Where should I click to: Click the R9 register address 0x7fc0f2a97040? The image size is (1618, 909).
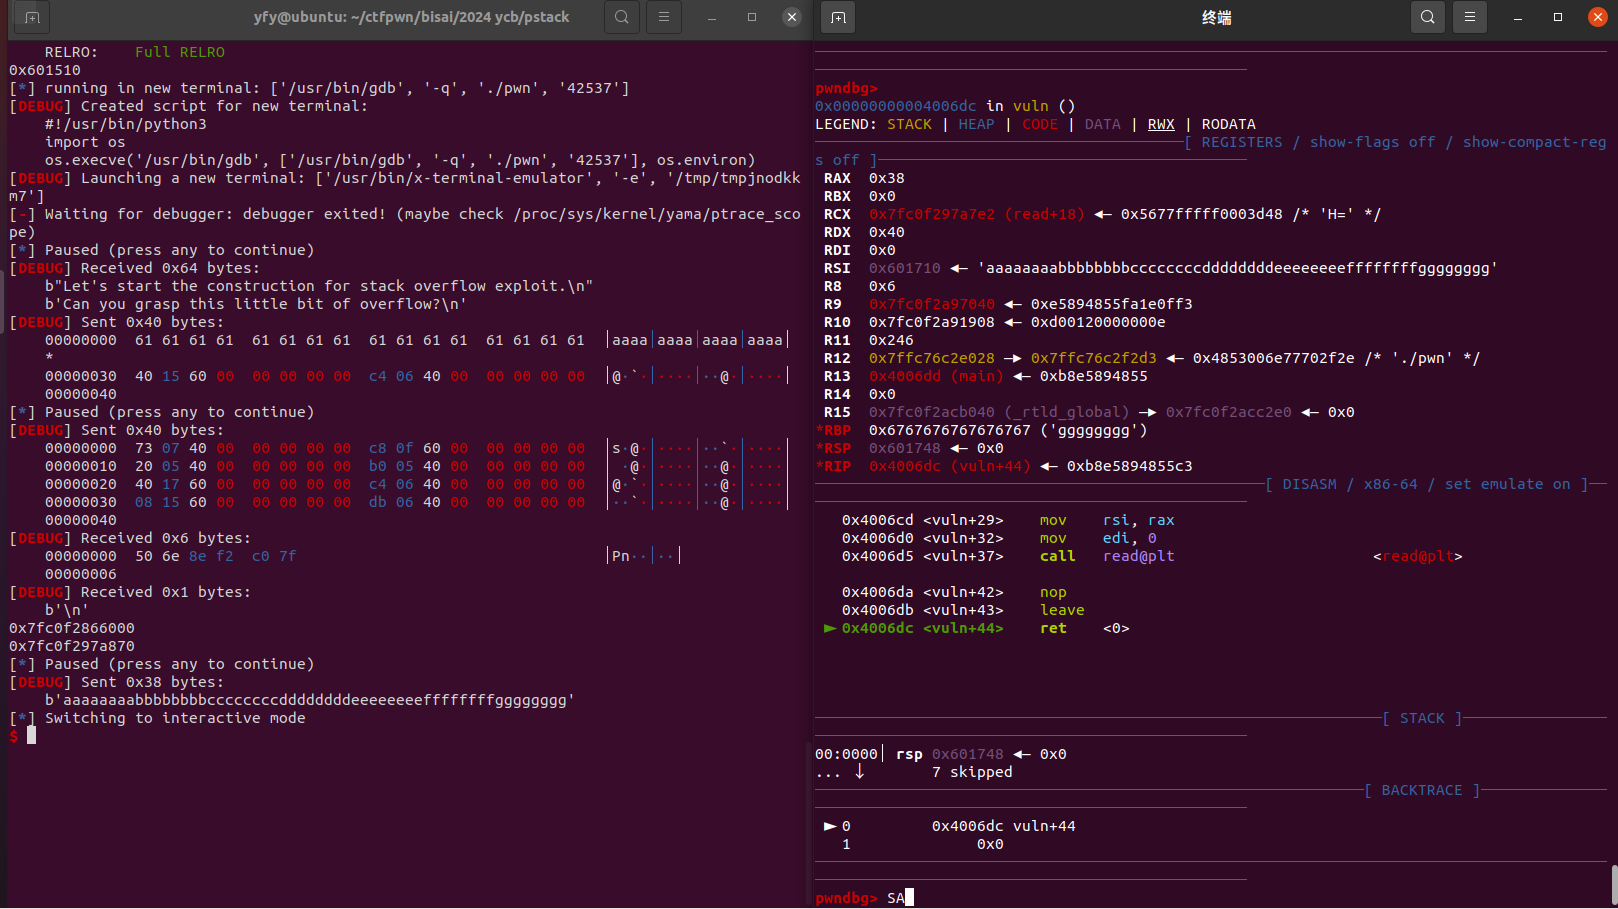click(932, 304)
